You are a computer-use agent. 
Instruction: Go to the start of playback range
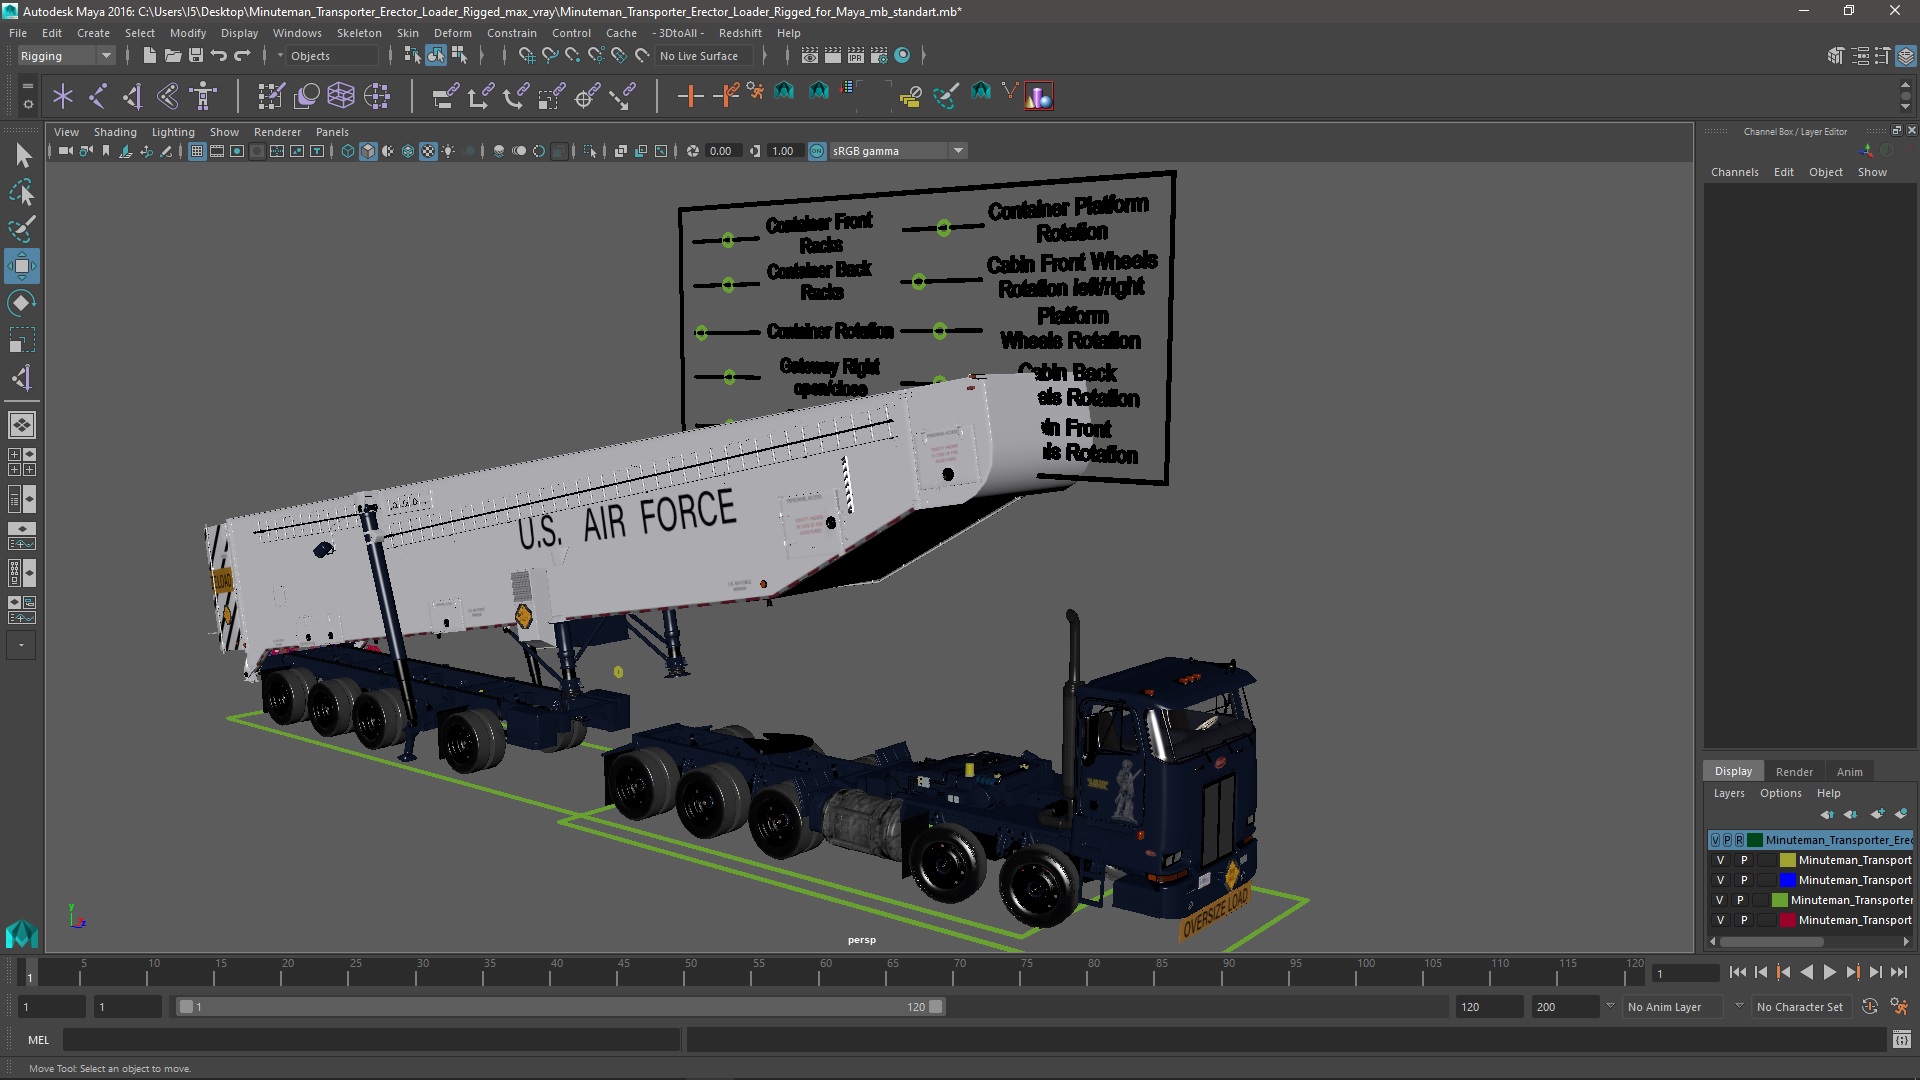pos(1737,972)
